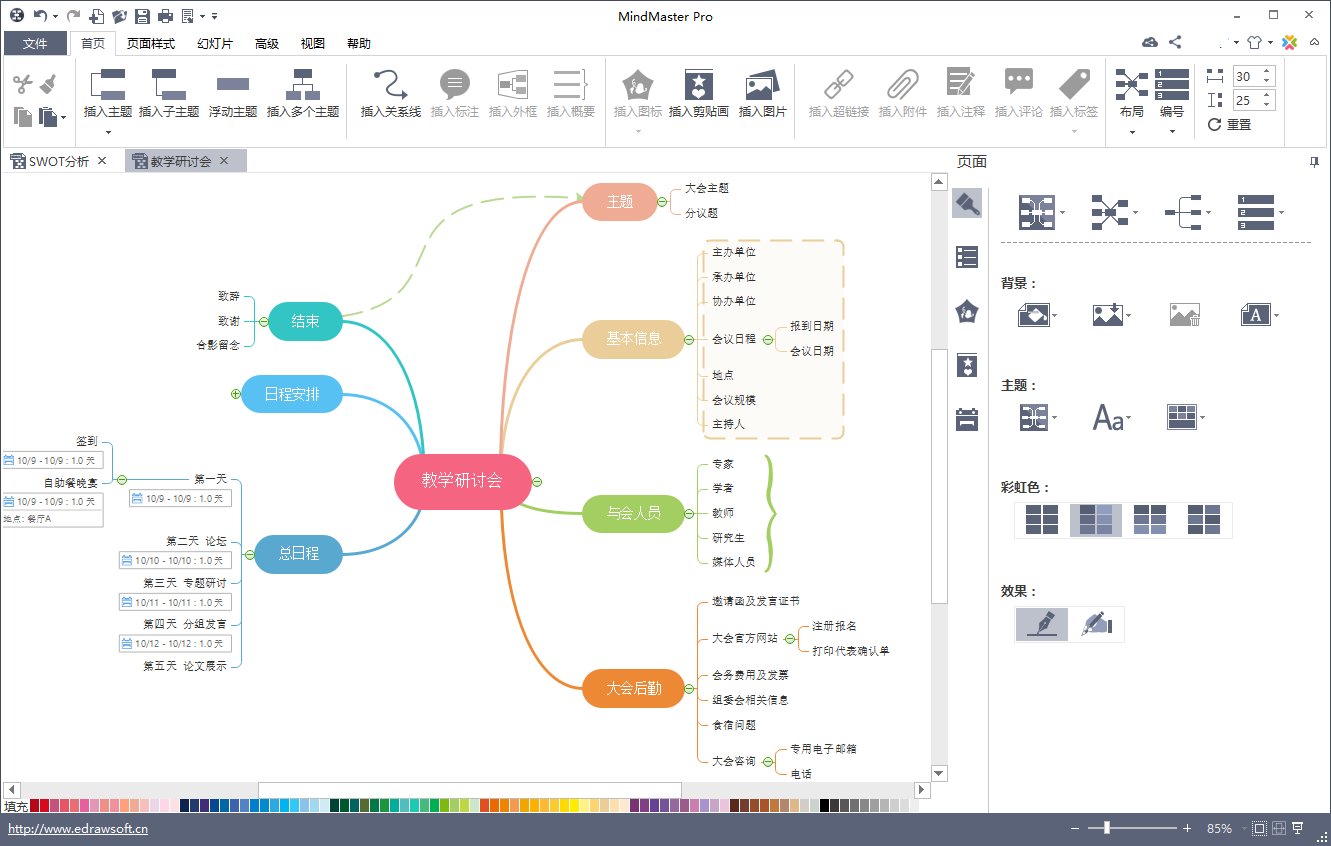This screenshot has width=1331, height=846.
Task: Switch to the 页面样式 ribbon tab
Action: 151,44
